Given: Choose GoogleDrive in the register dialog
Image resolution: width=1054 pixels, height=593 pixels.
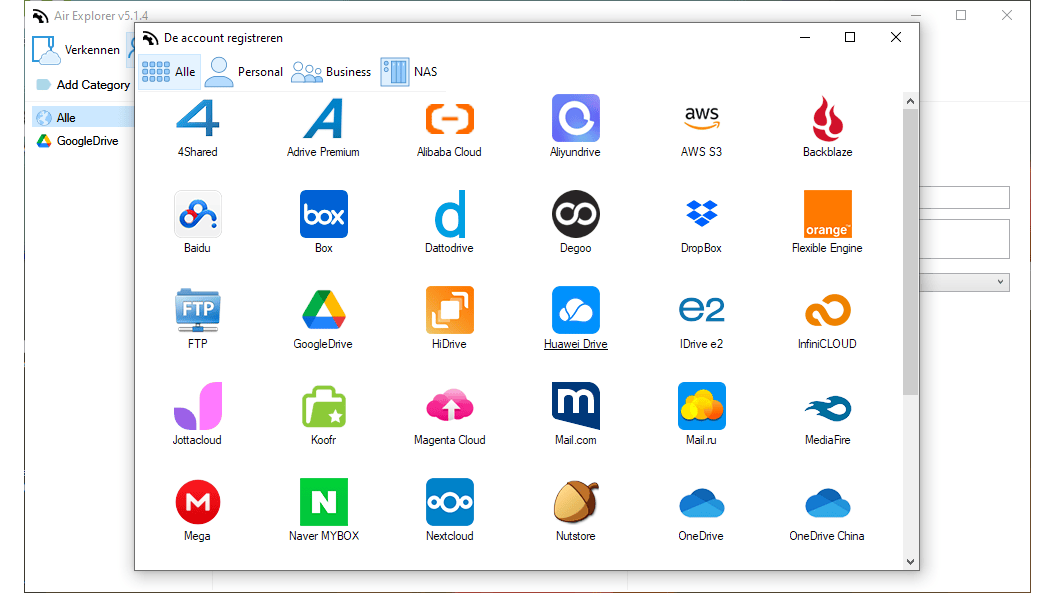Looking at the screenshot, I should point(323,310).
